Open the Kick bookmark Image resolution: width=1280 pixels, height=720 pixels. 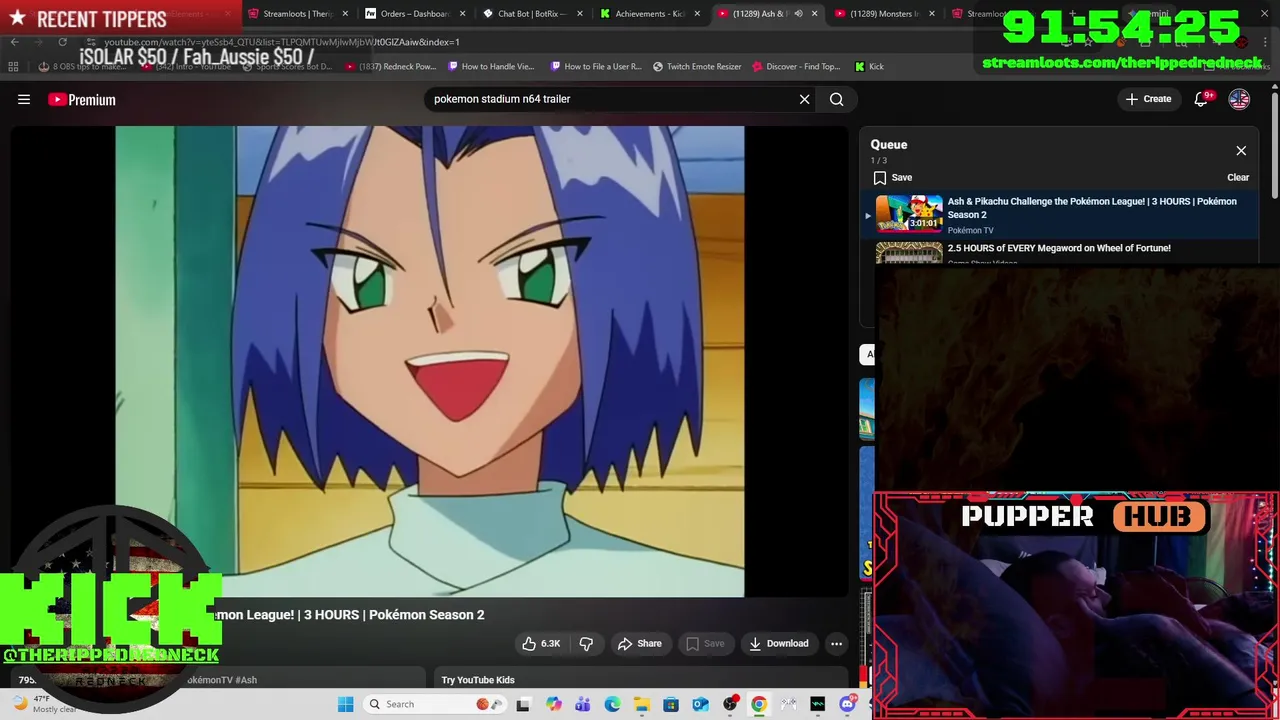(869, 67)
